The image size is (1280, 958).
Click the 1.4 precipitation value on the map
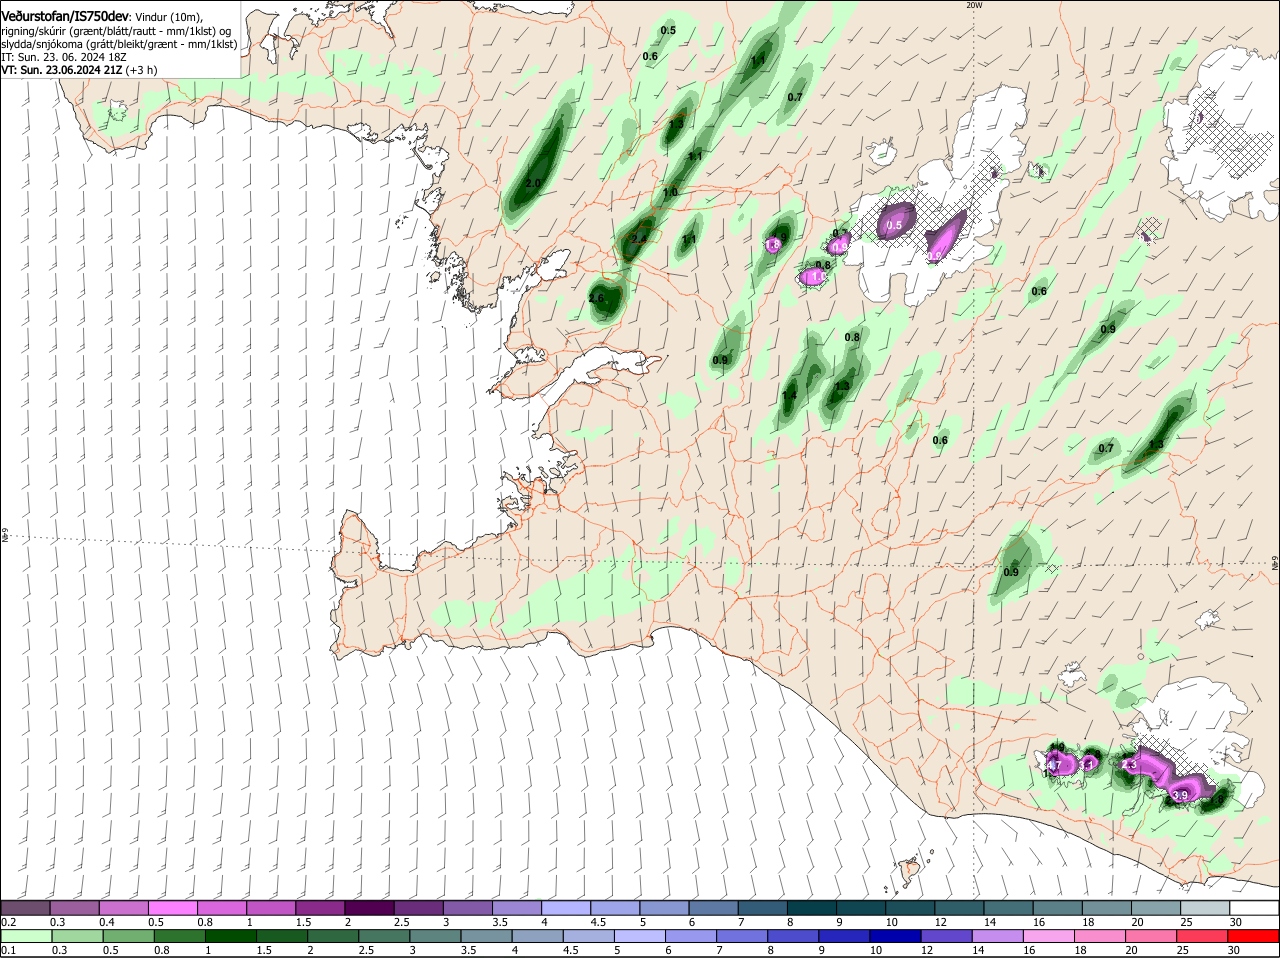tap(789, 395)
